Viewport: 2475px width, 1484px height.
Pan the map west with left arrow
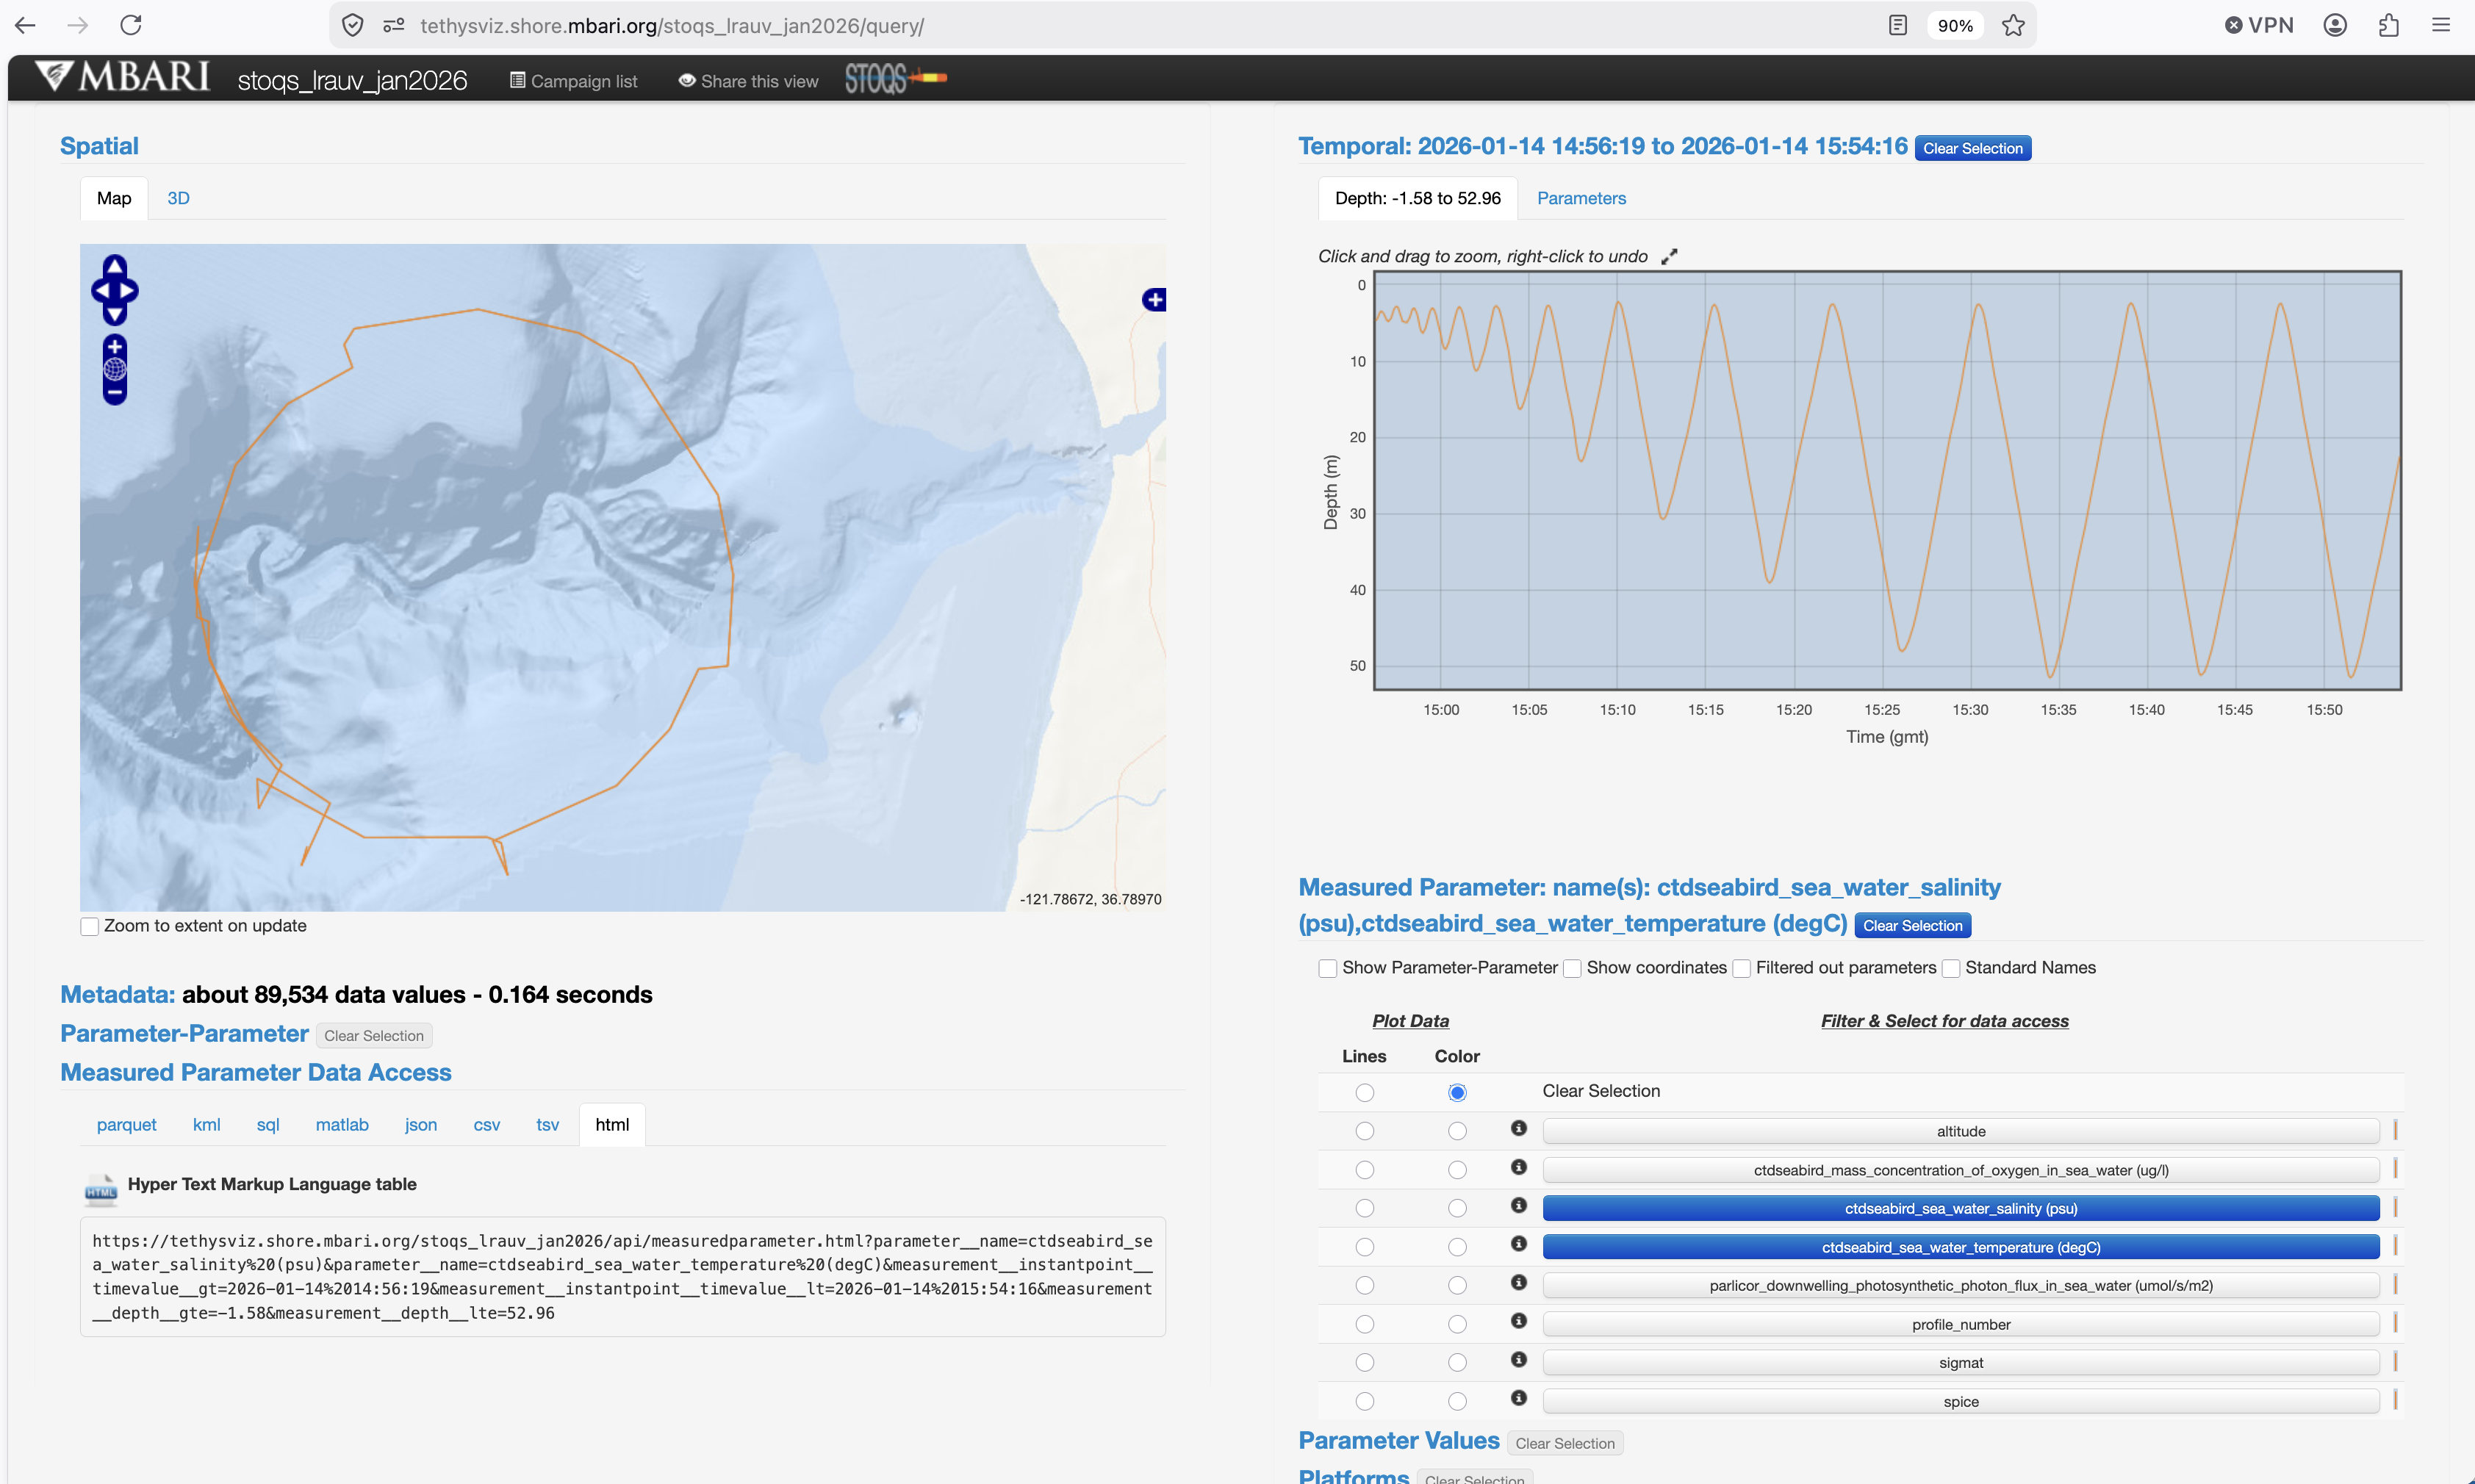tap(101, 291)
